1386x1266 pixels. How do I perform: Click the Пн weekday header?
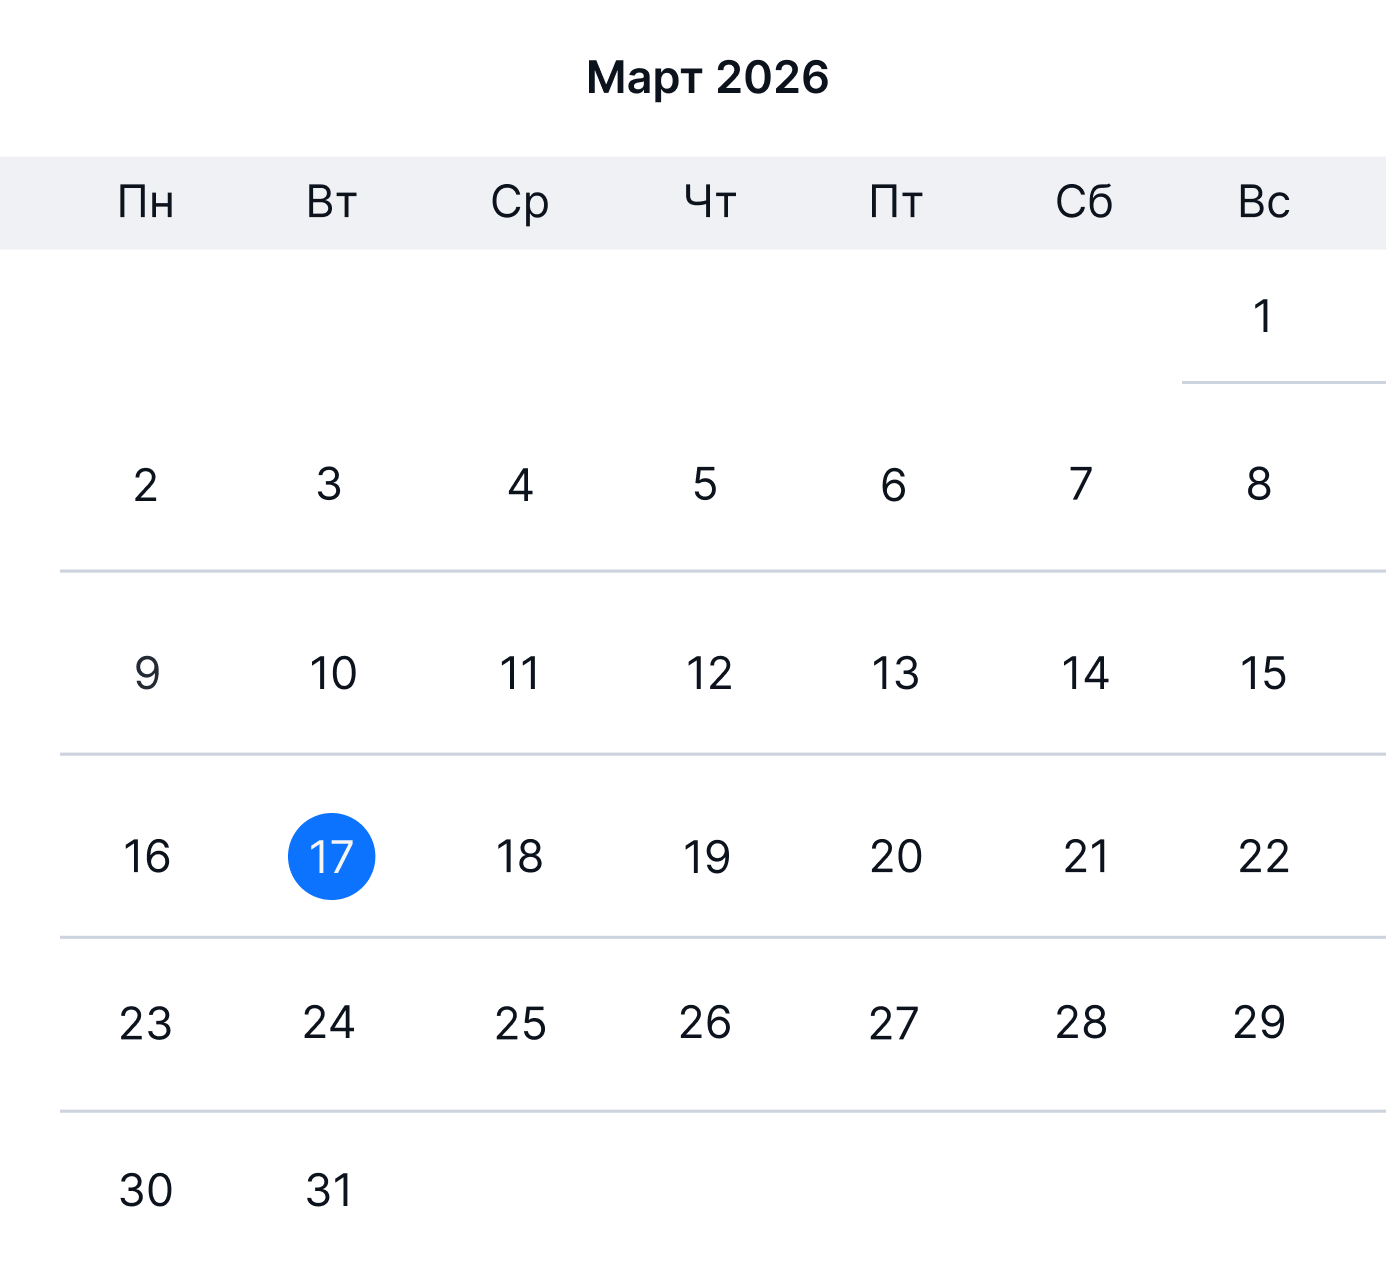pos(146,202)
